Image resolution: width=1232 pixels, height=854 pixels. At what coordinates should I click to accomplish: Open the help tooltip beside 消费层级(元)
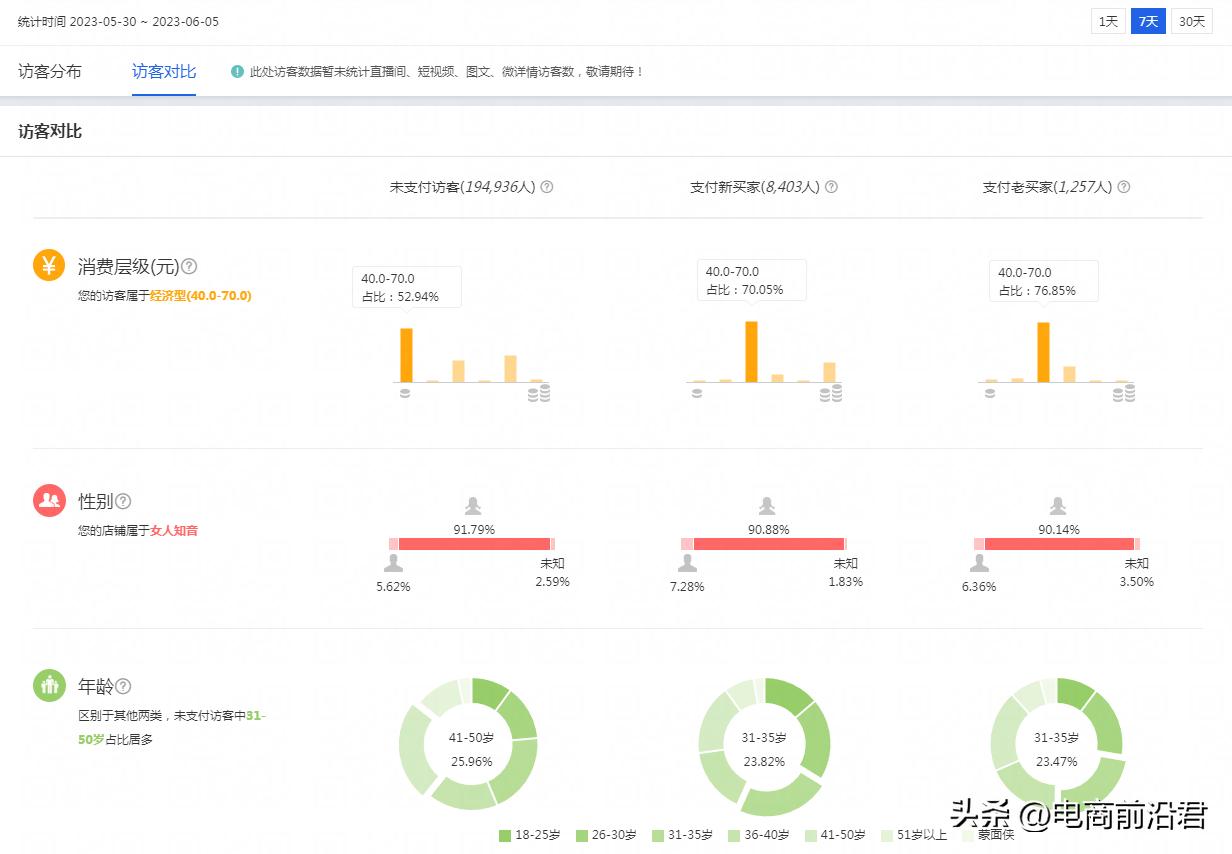pos(188,265)
